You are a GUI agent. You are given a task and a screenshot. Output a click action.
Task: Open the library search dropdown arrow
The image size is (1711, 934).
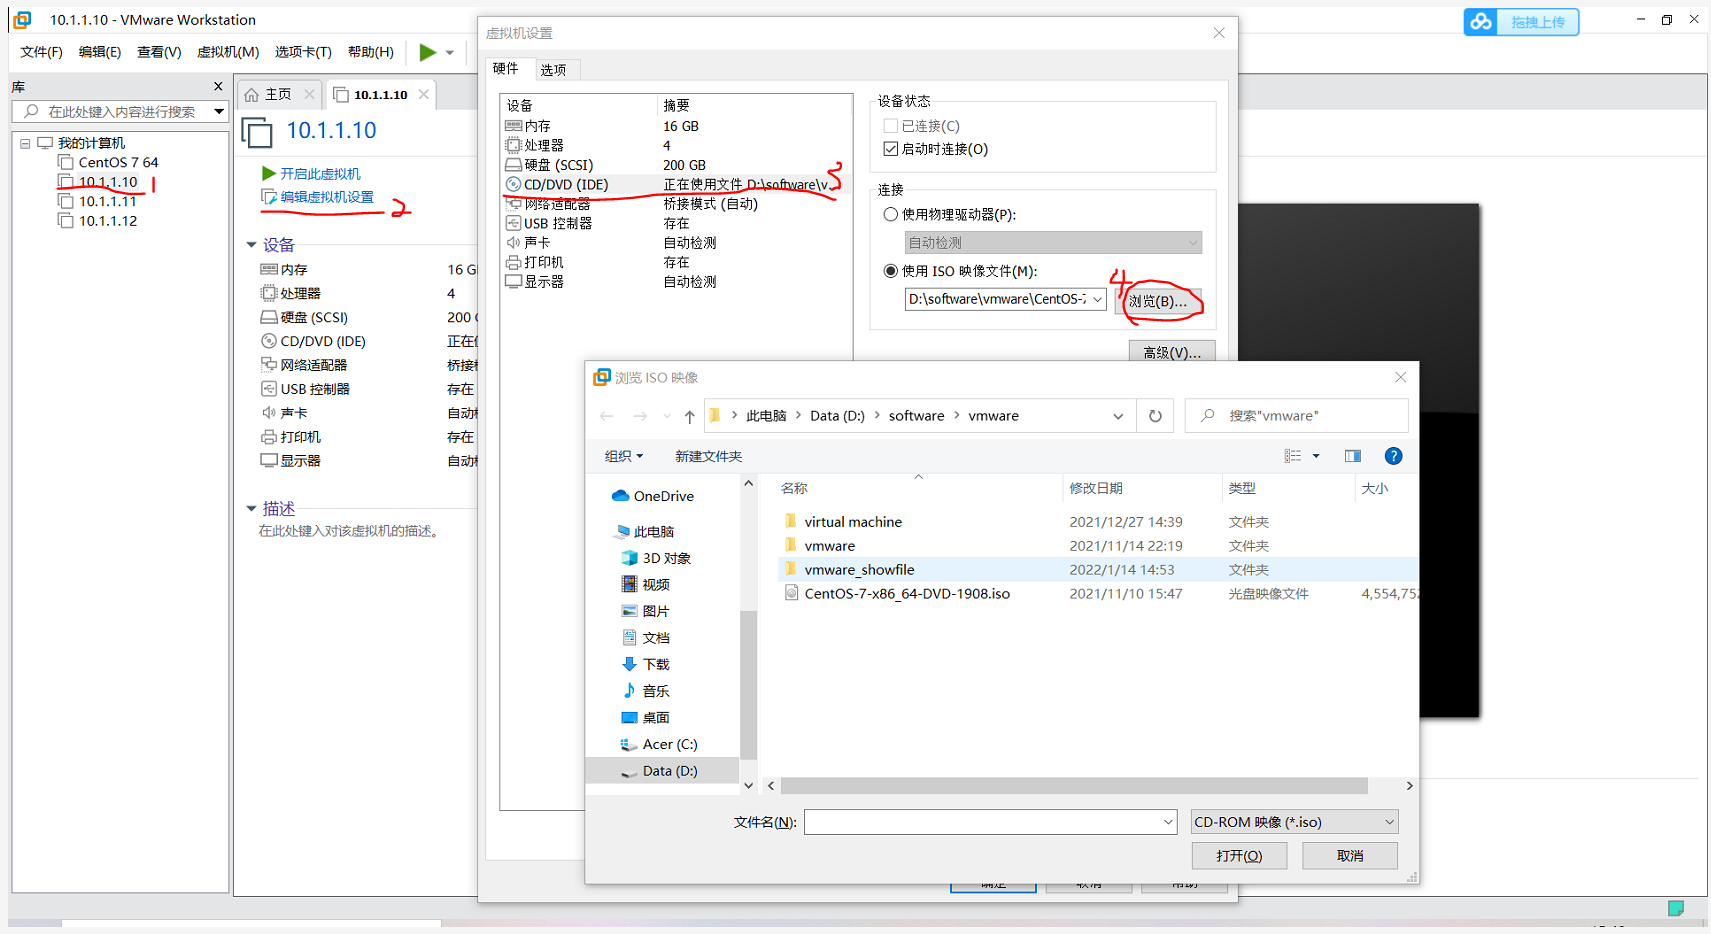219,112
